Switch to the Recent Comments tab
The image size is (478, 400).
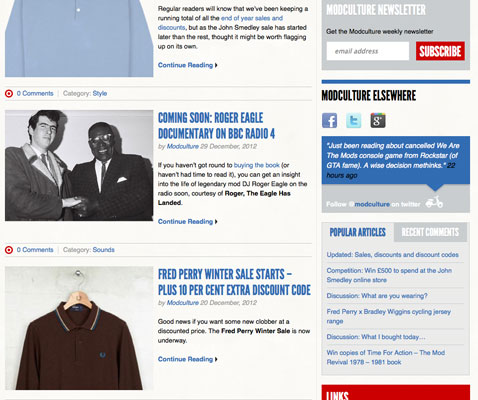pyautogui.click(x=430, y=232)
